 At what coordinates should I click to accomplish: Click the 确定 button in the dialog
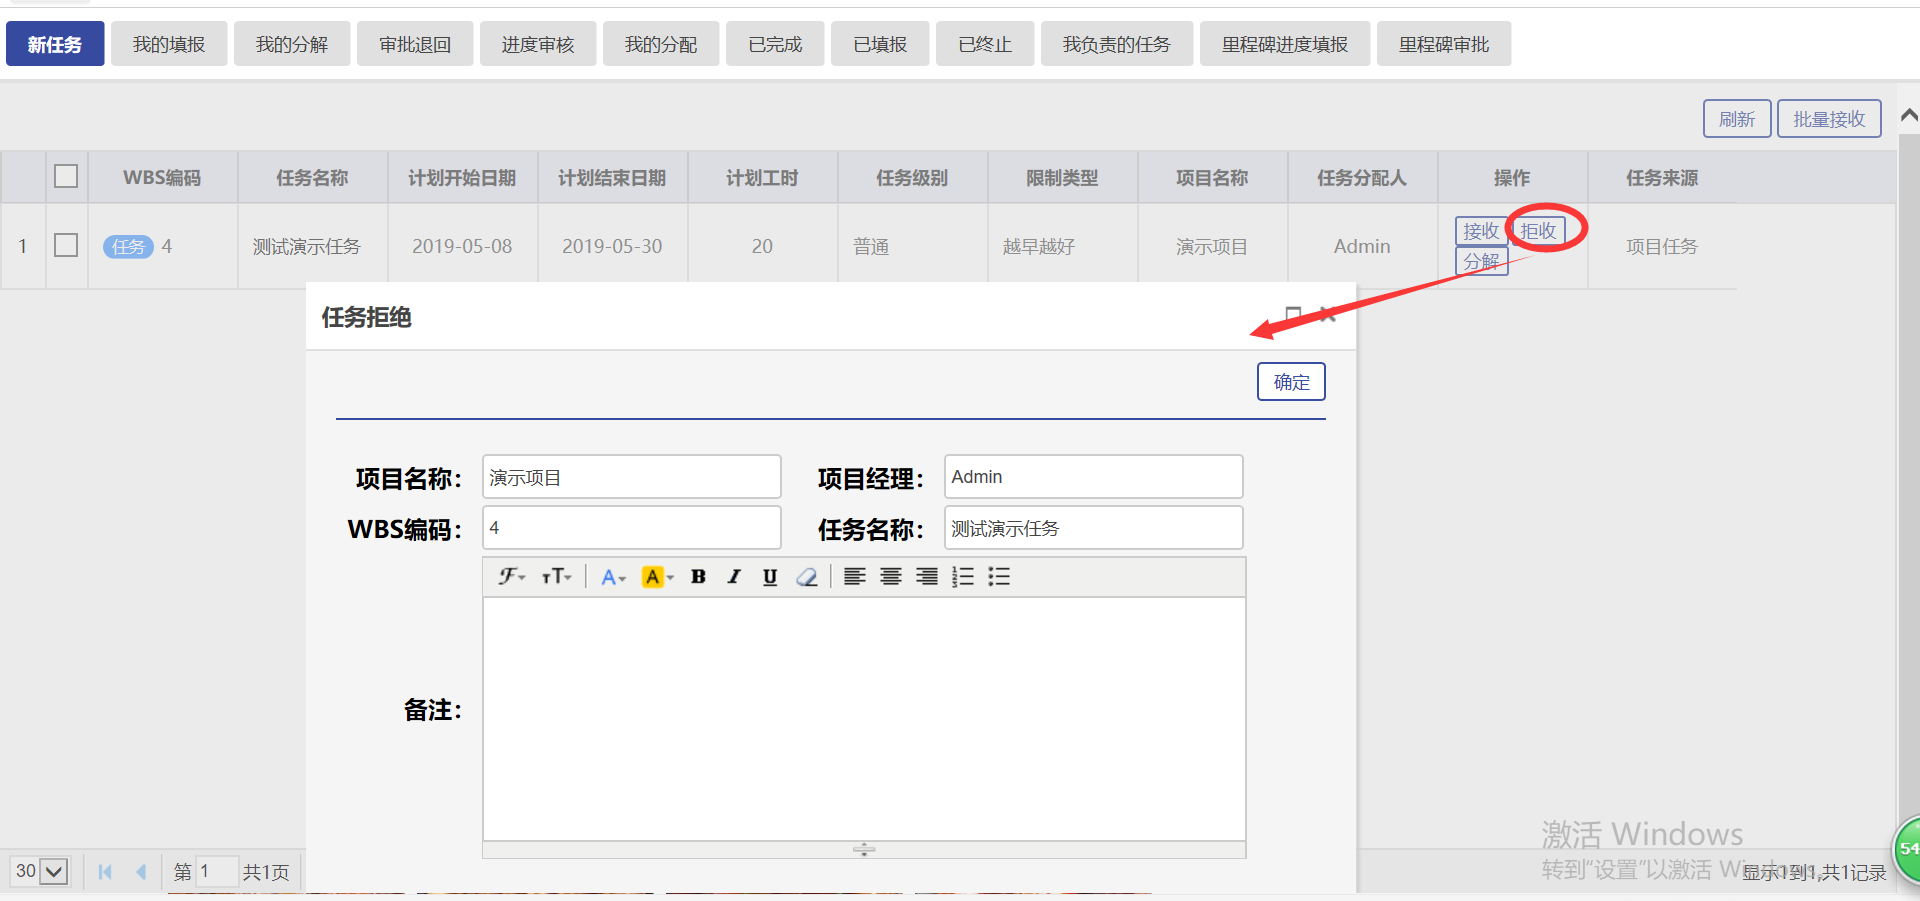click(x=1291, y=382)
